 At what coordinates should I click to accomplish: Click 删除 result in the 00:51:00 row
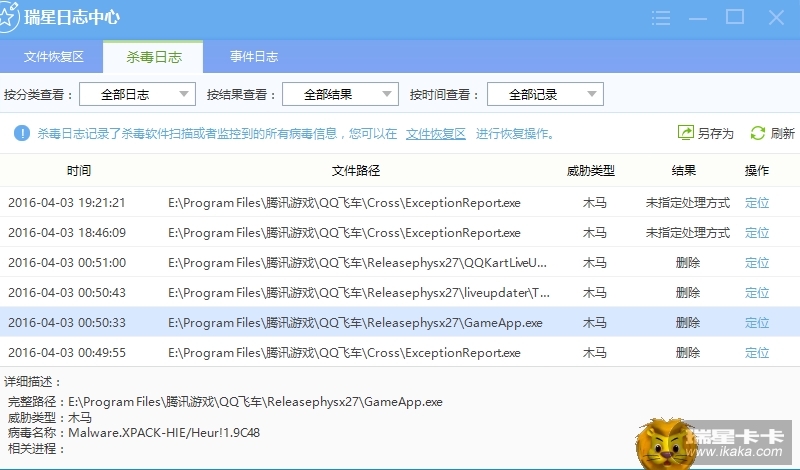coord(688,263)
